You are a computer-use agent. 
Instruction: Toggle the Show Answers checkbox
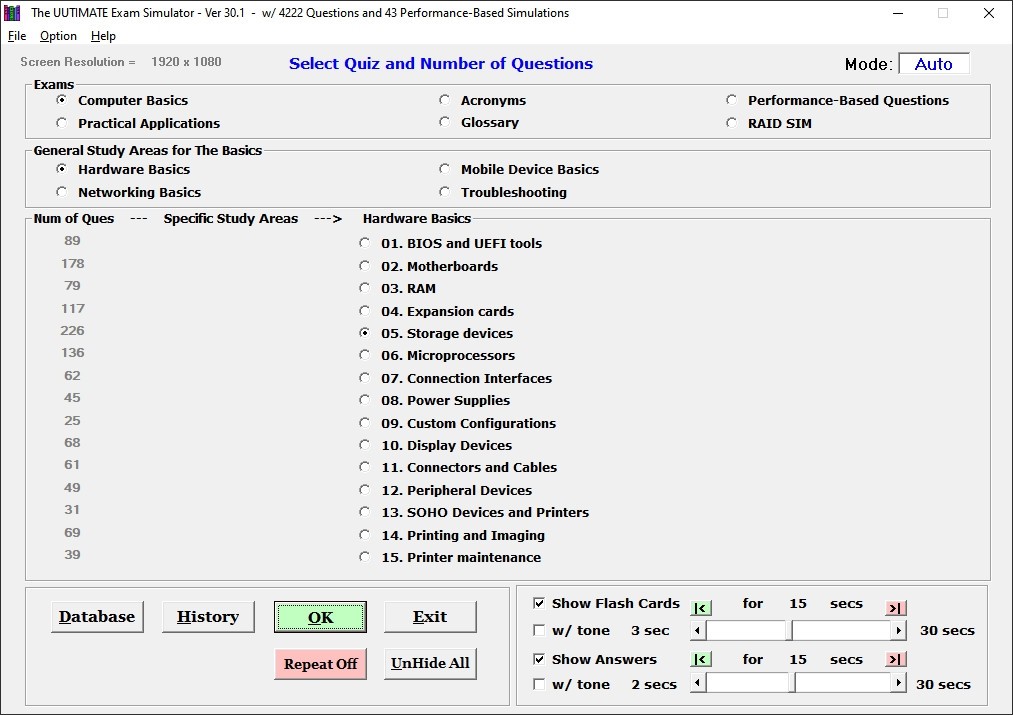click(539, 659)
